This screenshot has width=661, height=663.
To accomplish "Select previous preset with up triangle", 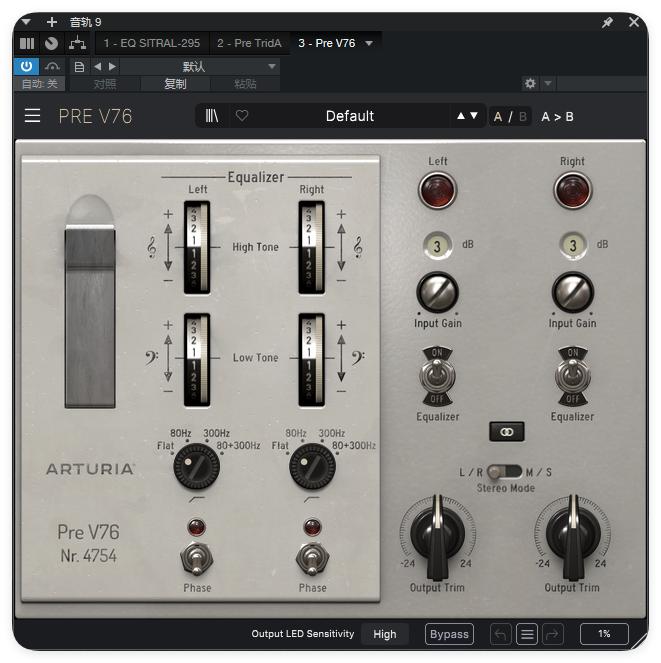I will click(461, 115).
